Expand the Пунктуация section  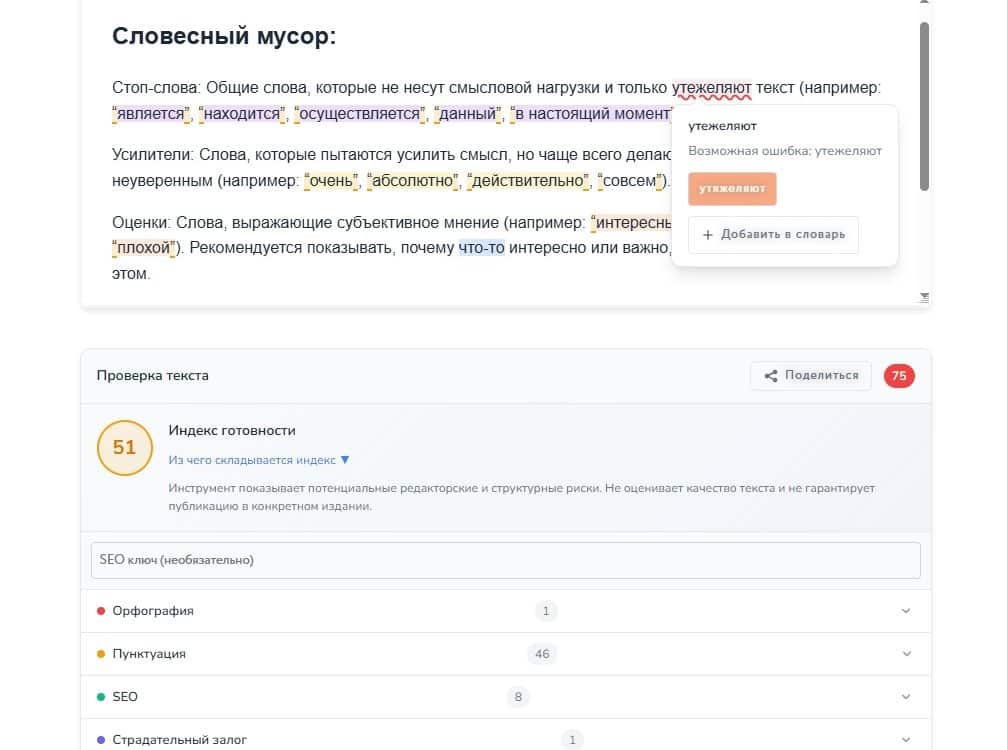905,653
